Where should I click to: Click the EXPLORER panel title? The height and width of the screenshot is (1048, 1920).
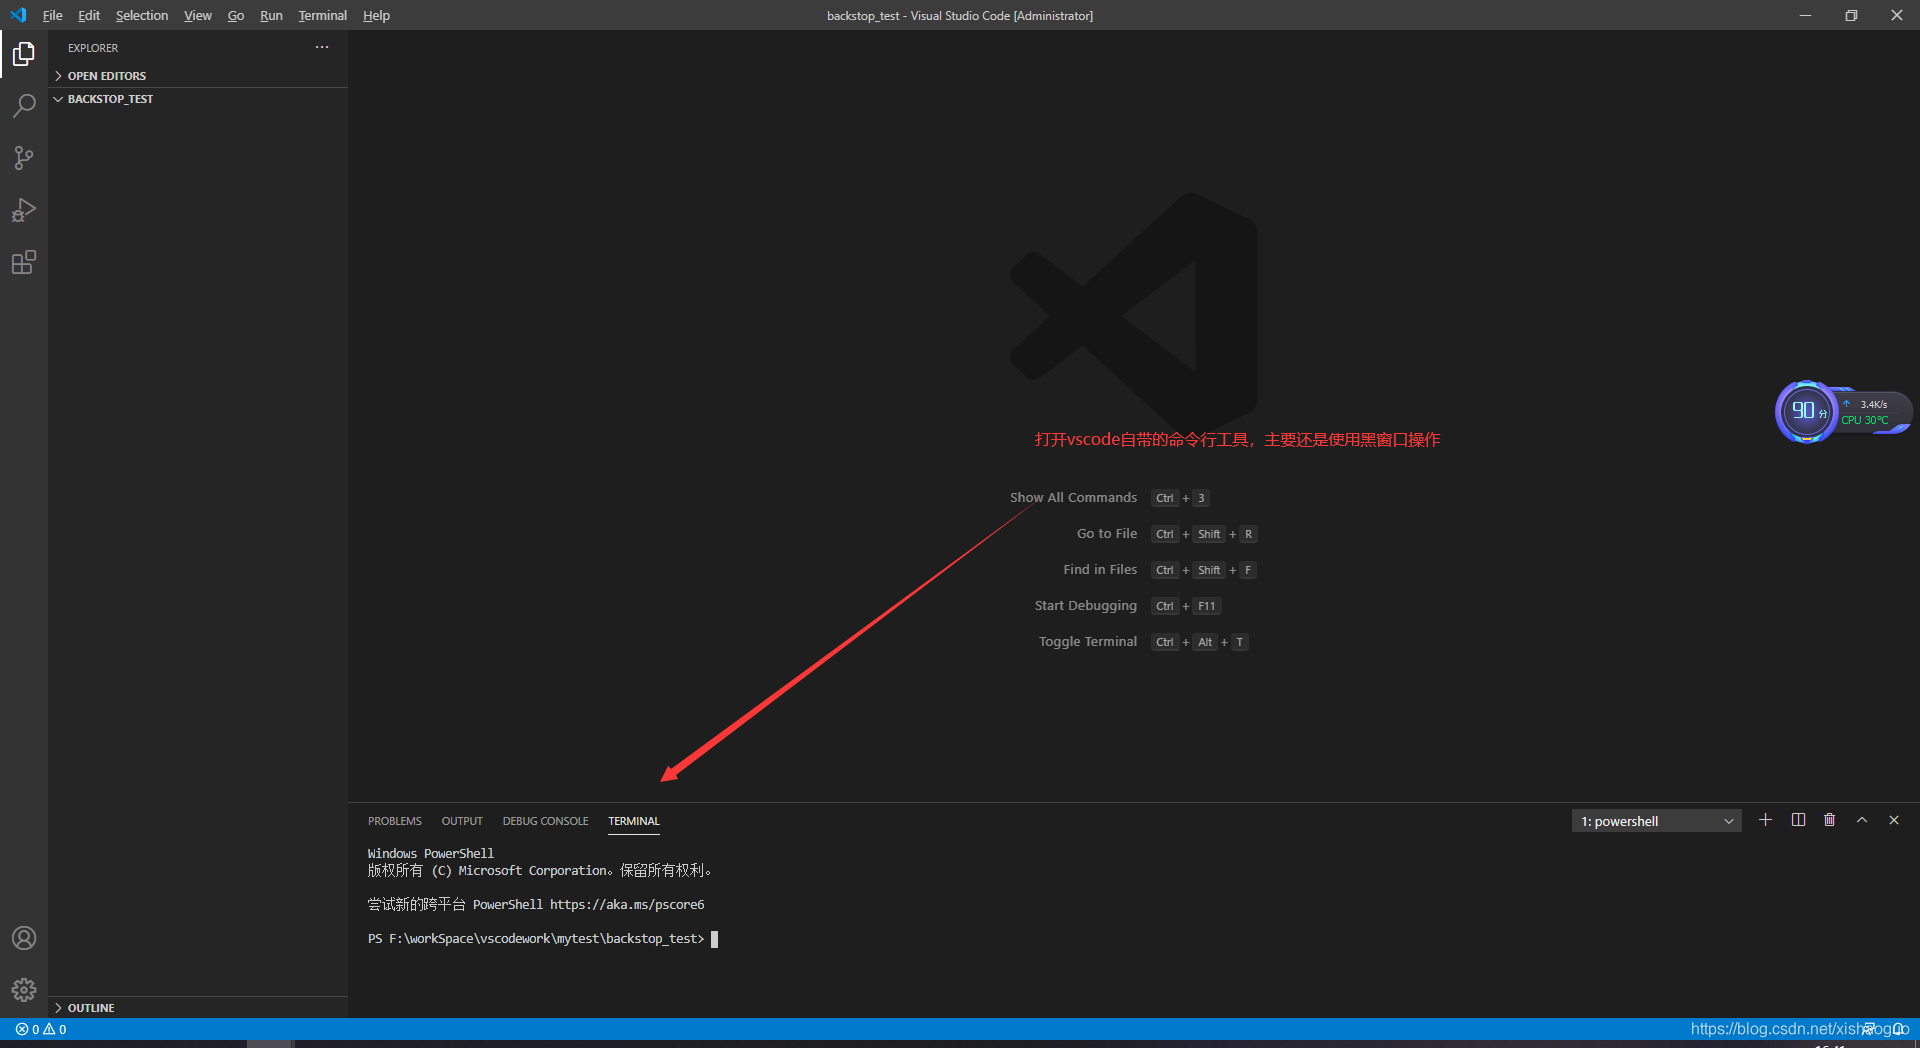point(93,48)
